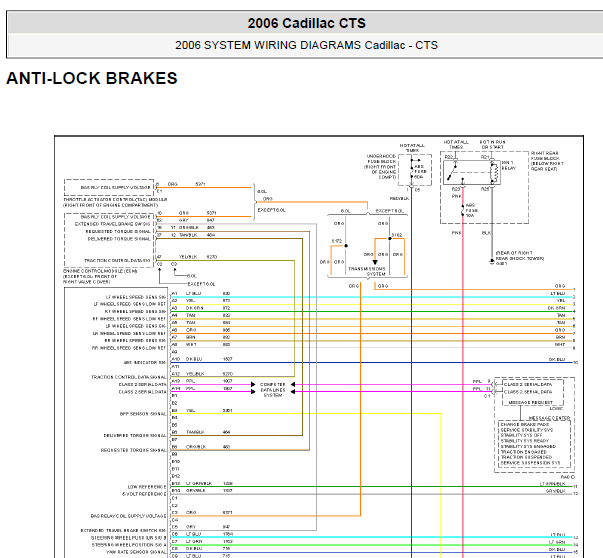Click the IGN 1 relay coil symbol
Screen dimensions: 603x558
(x=495, y=172)
